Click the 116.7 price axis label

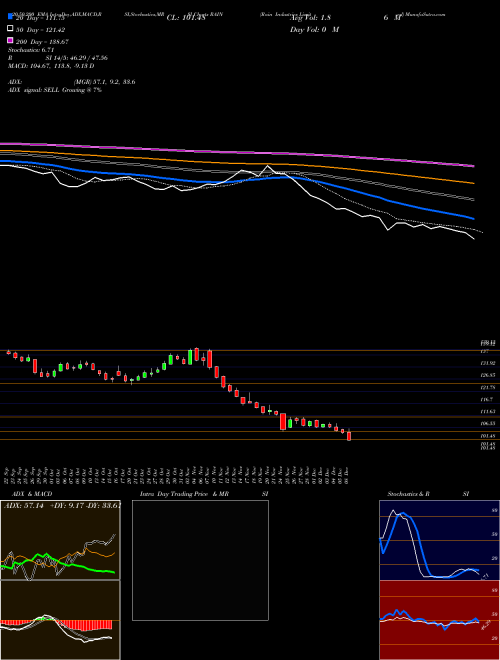[x=487, y=399]
